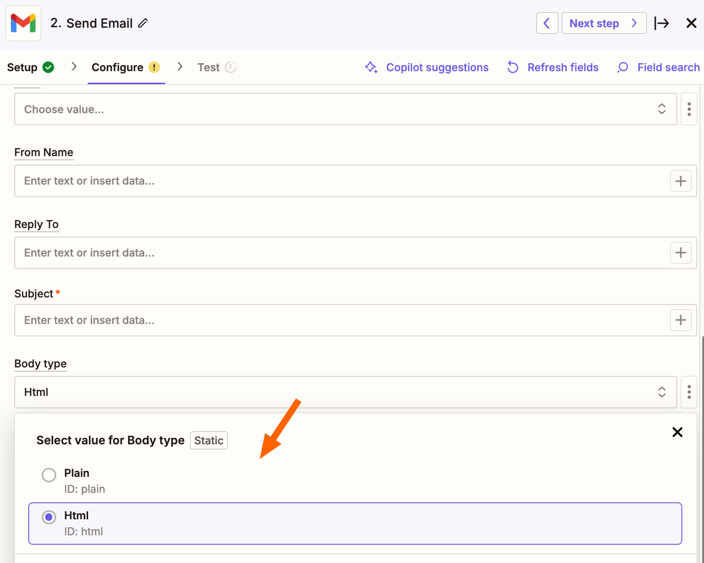
Task: Close the Body type value picker
Action: [677, 432]
